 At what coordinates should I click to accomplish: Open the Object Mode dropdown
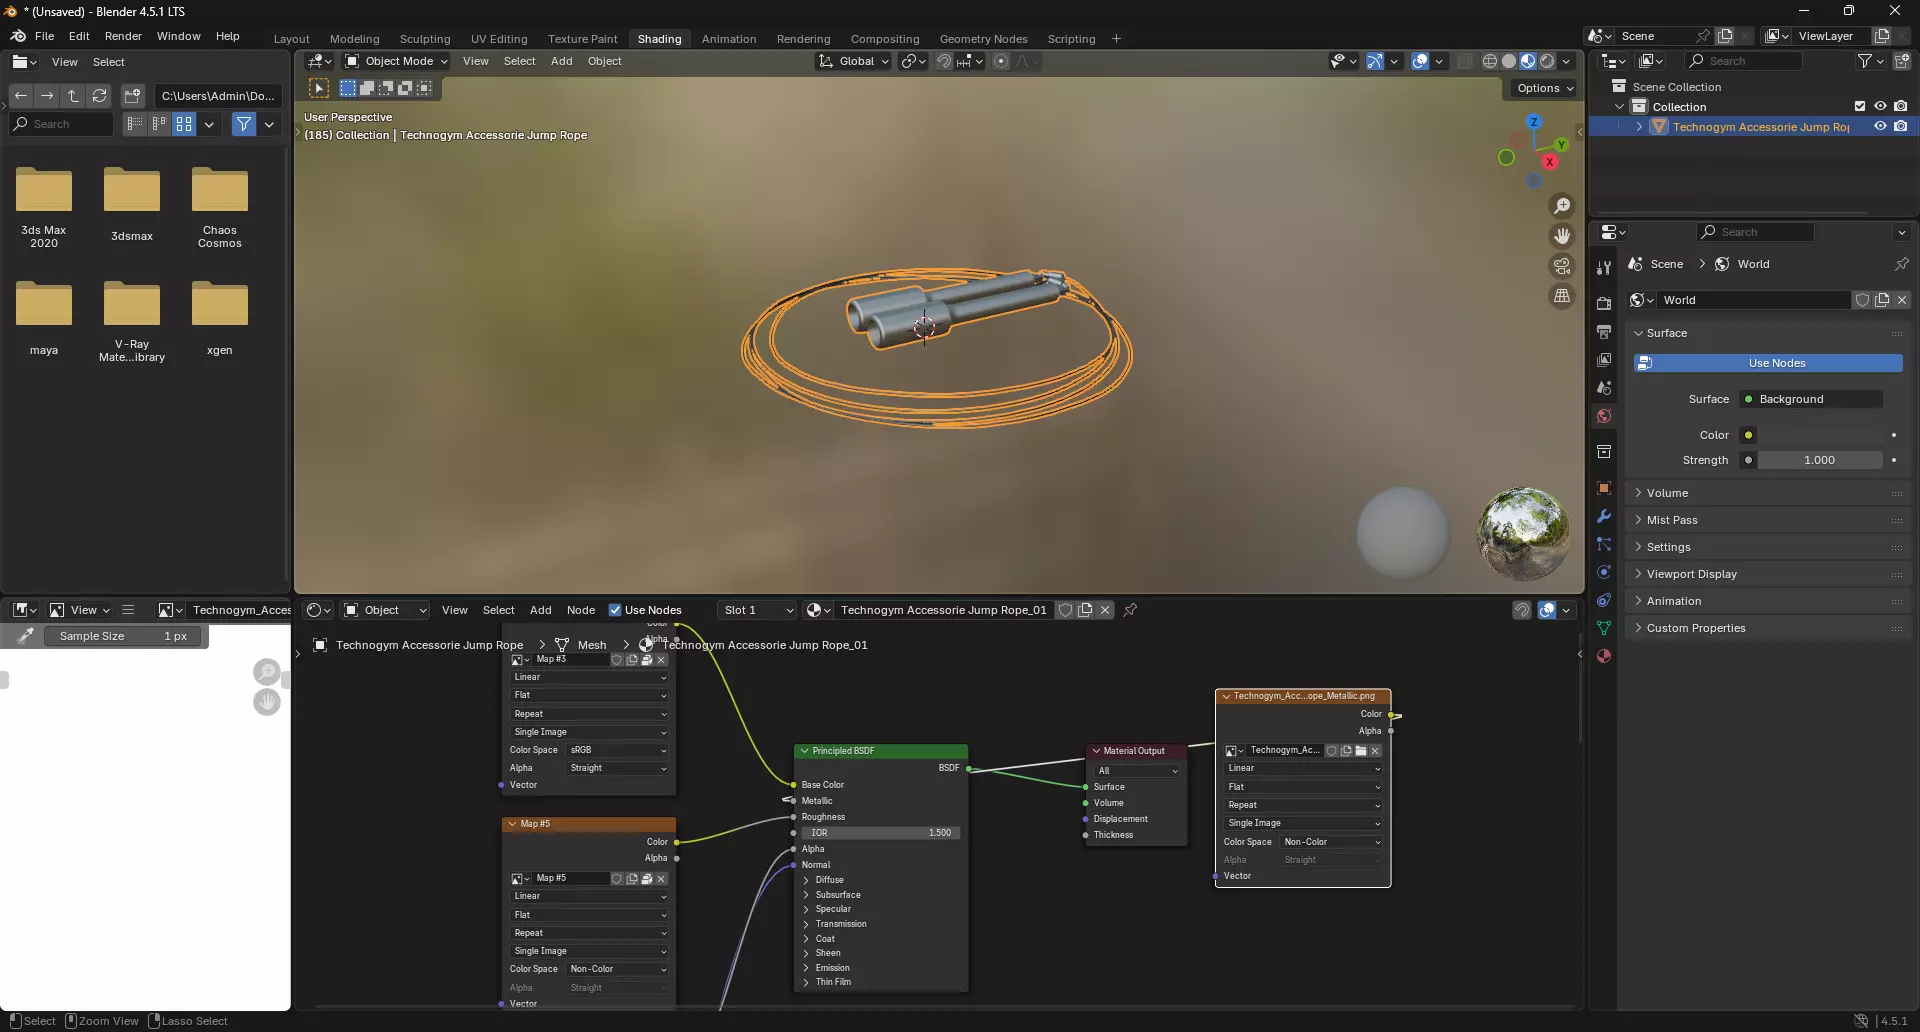[x=396, y=61]
